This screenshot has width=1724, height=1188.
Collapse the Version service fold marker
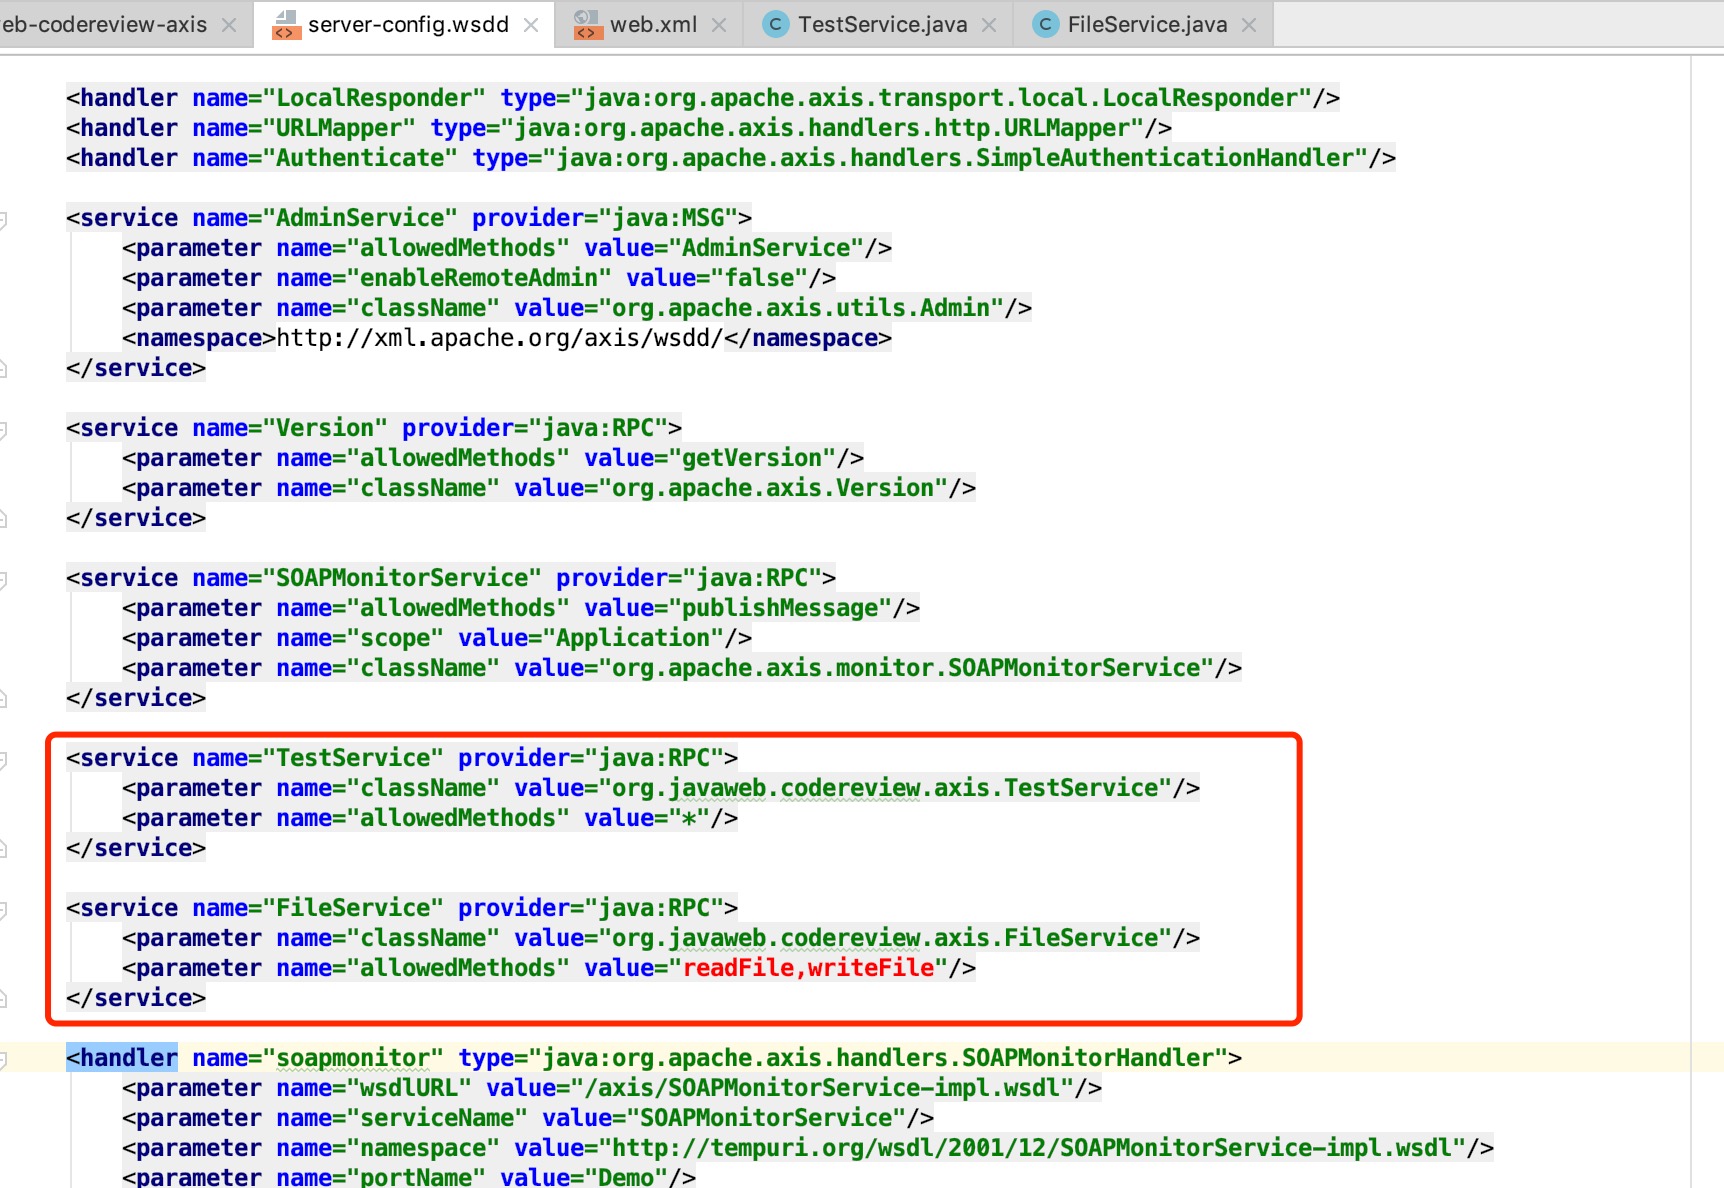click(x=3, y=429)
